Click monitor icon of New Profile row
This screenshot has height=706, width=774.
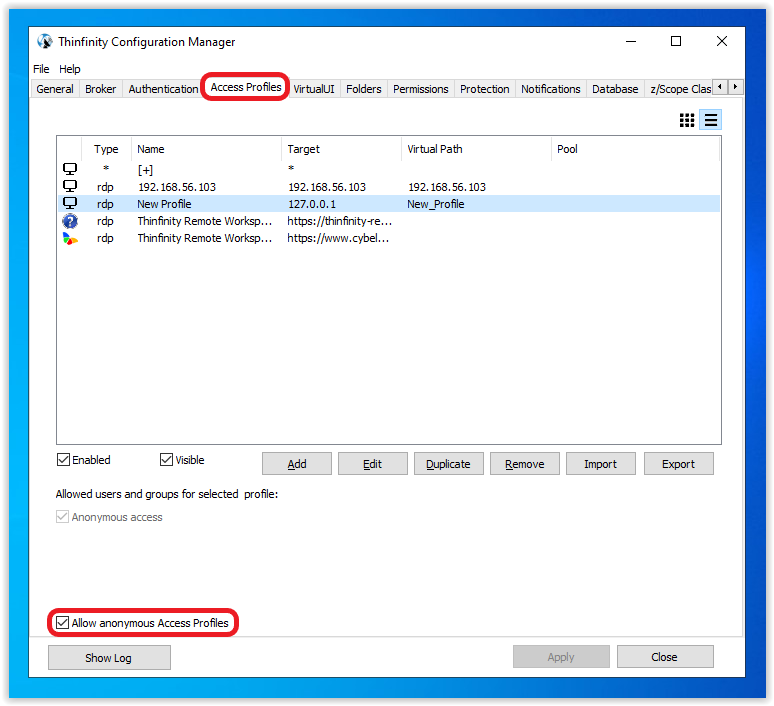[70, 203]
